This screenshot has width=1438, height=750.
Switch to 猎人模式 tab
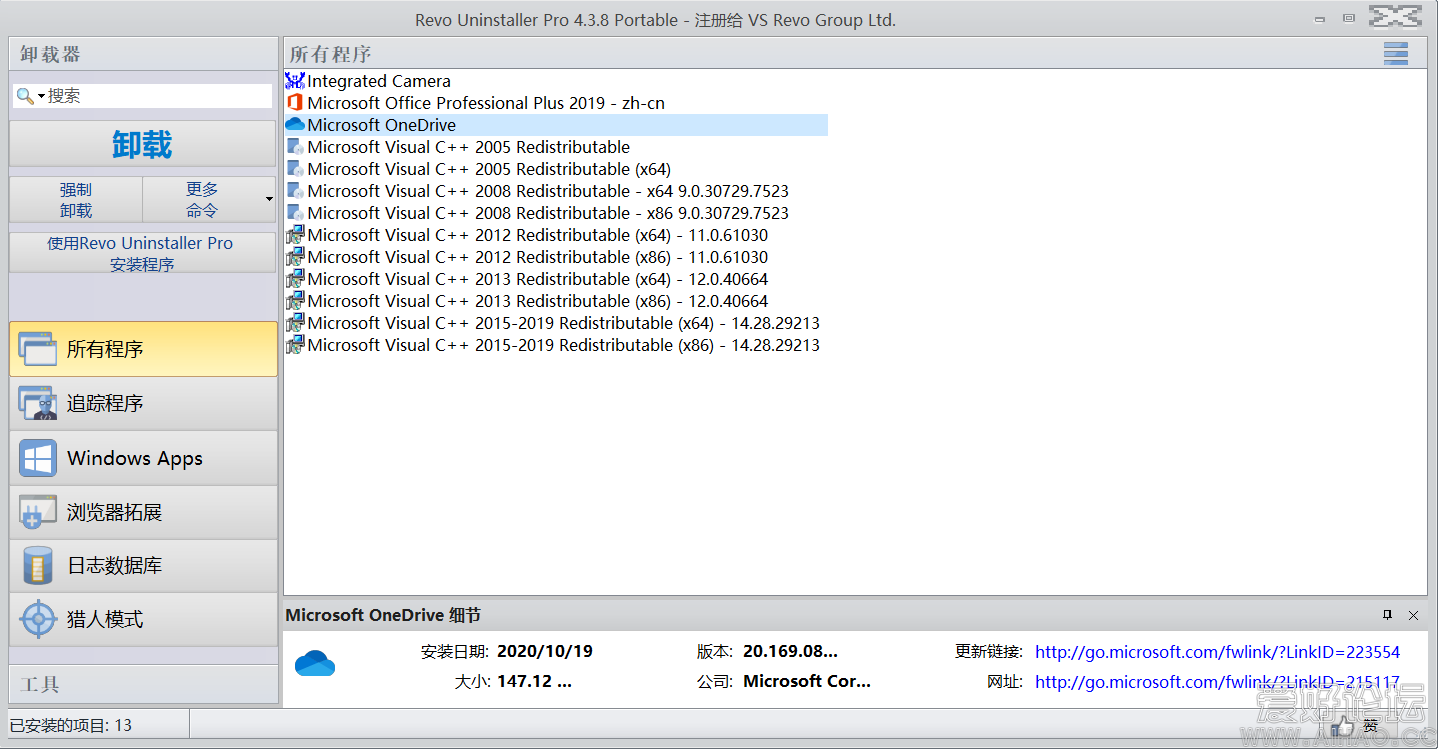143,619
